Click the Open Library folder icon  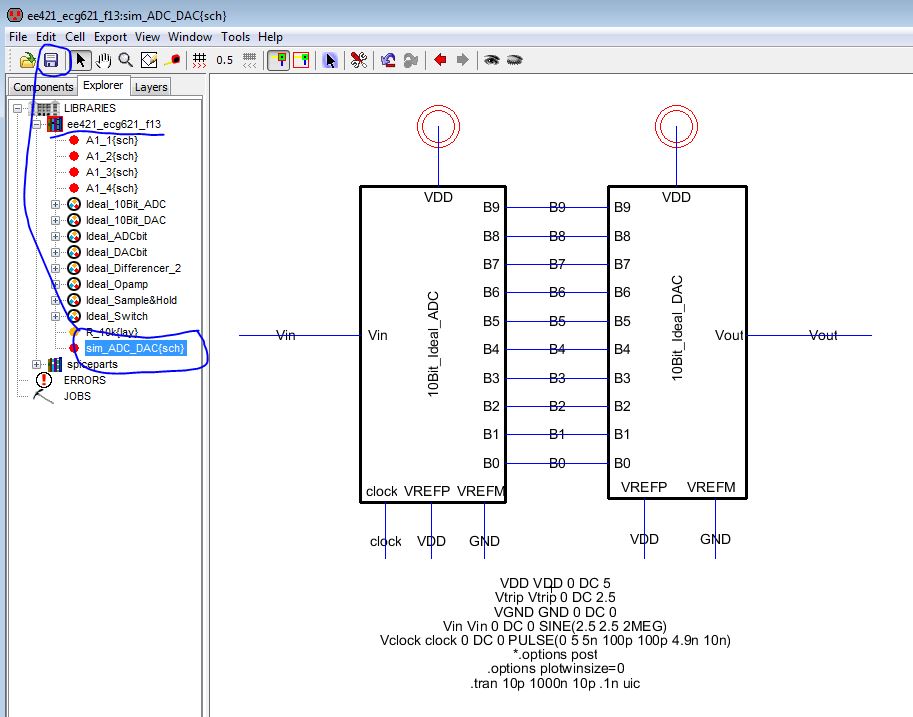pos(28,60)
